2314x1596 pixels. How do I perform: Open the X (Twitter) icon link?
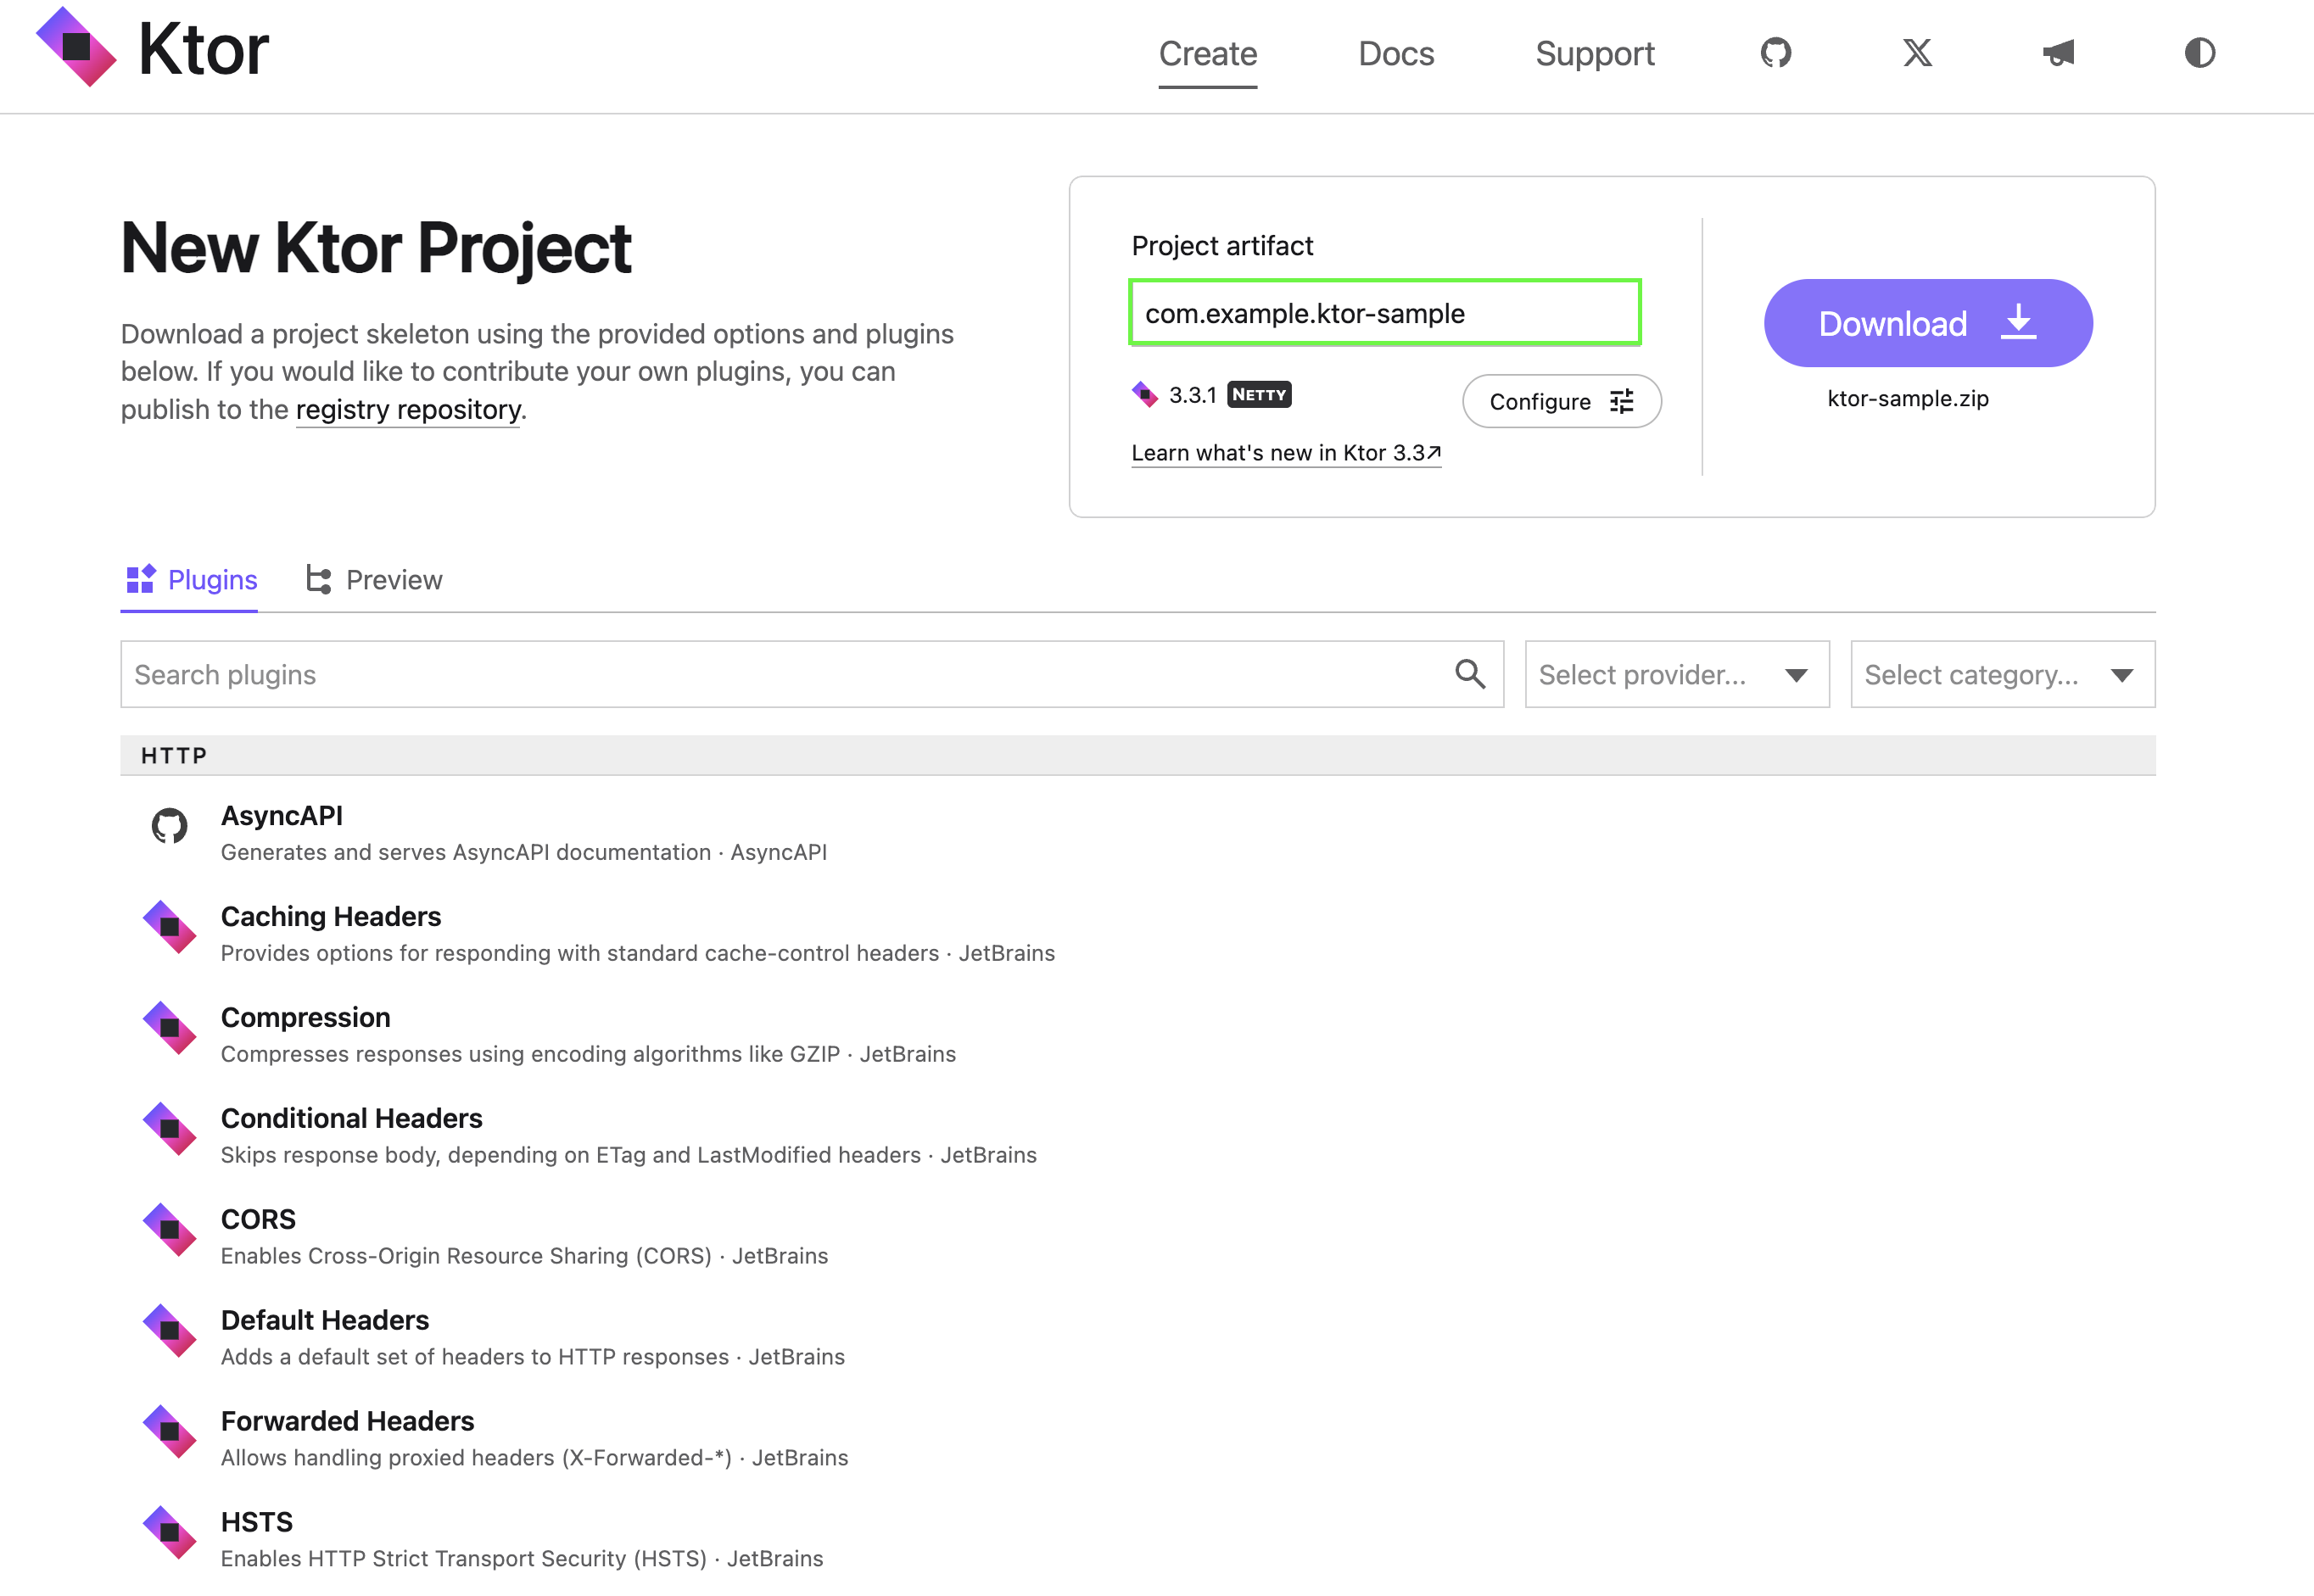[x=1916, y=53]
